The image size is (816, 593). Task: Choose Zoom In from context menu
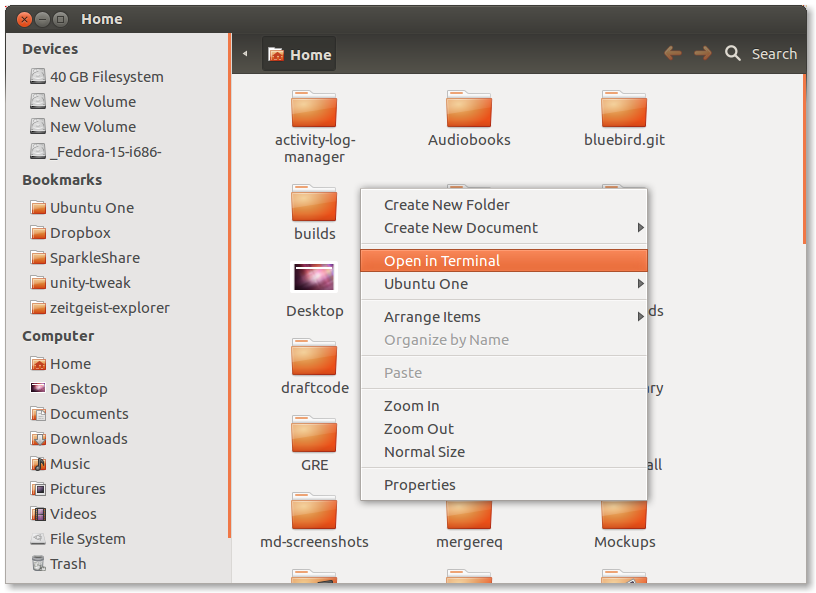point(504,406)
